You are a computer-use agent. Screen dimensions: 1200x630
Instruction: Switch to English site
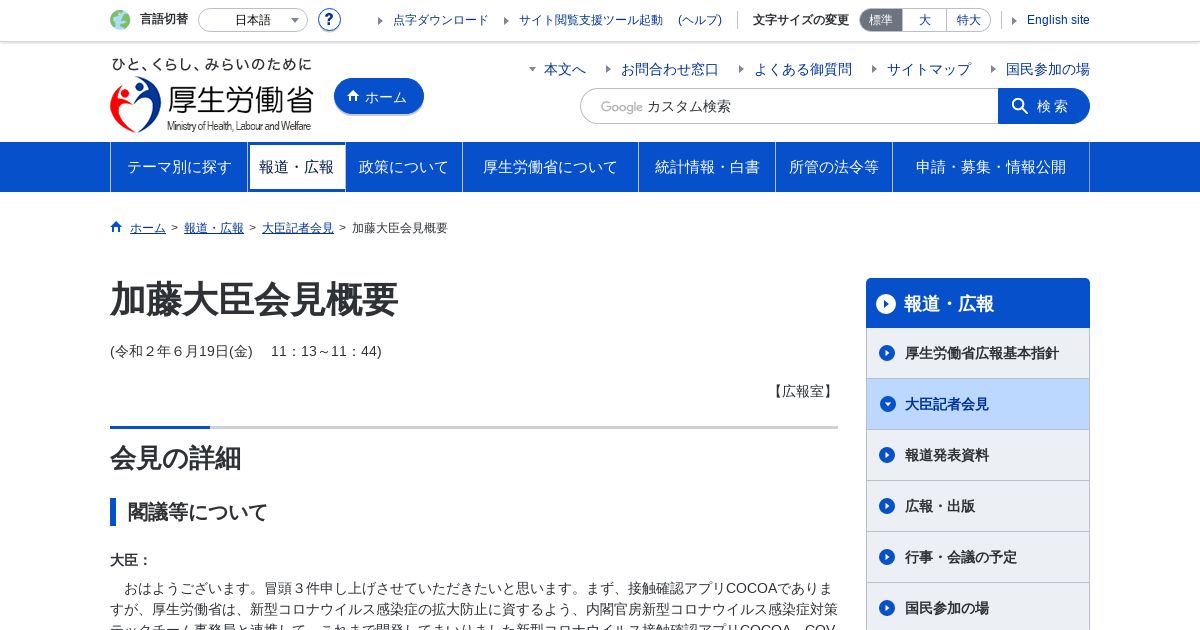pyautogui.click(x=1058, y=20)
